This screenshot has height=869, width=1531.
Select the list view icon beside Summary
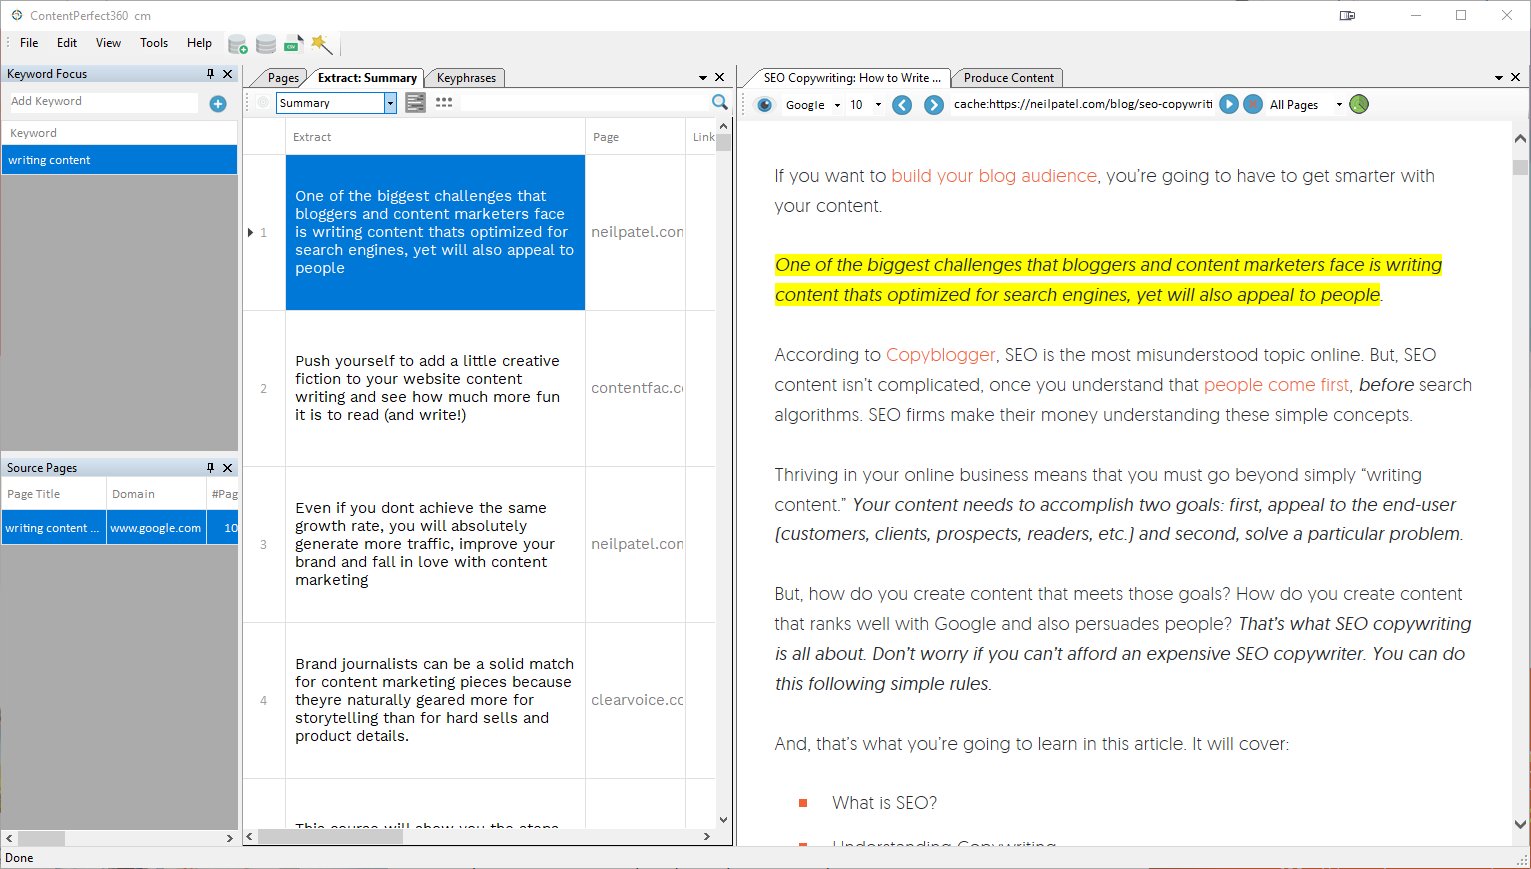point(415,101)
